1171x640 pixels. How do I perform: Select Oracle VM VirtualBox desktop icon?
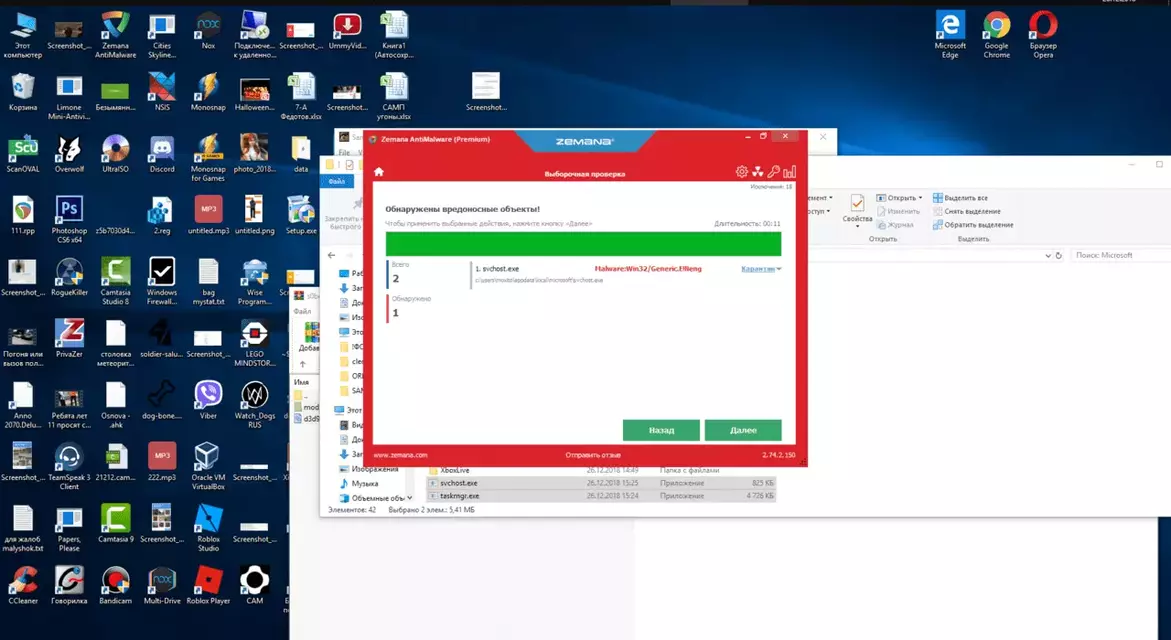[208, 467]
